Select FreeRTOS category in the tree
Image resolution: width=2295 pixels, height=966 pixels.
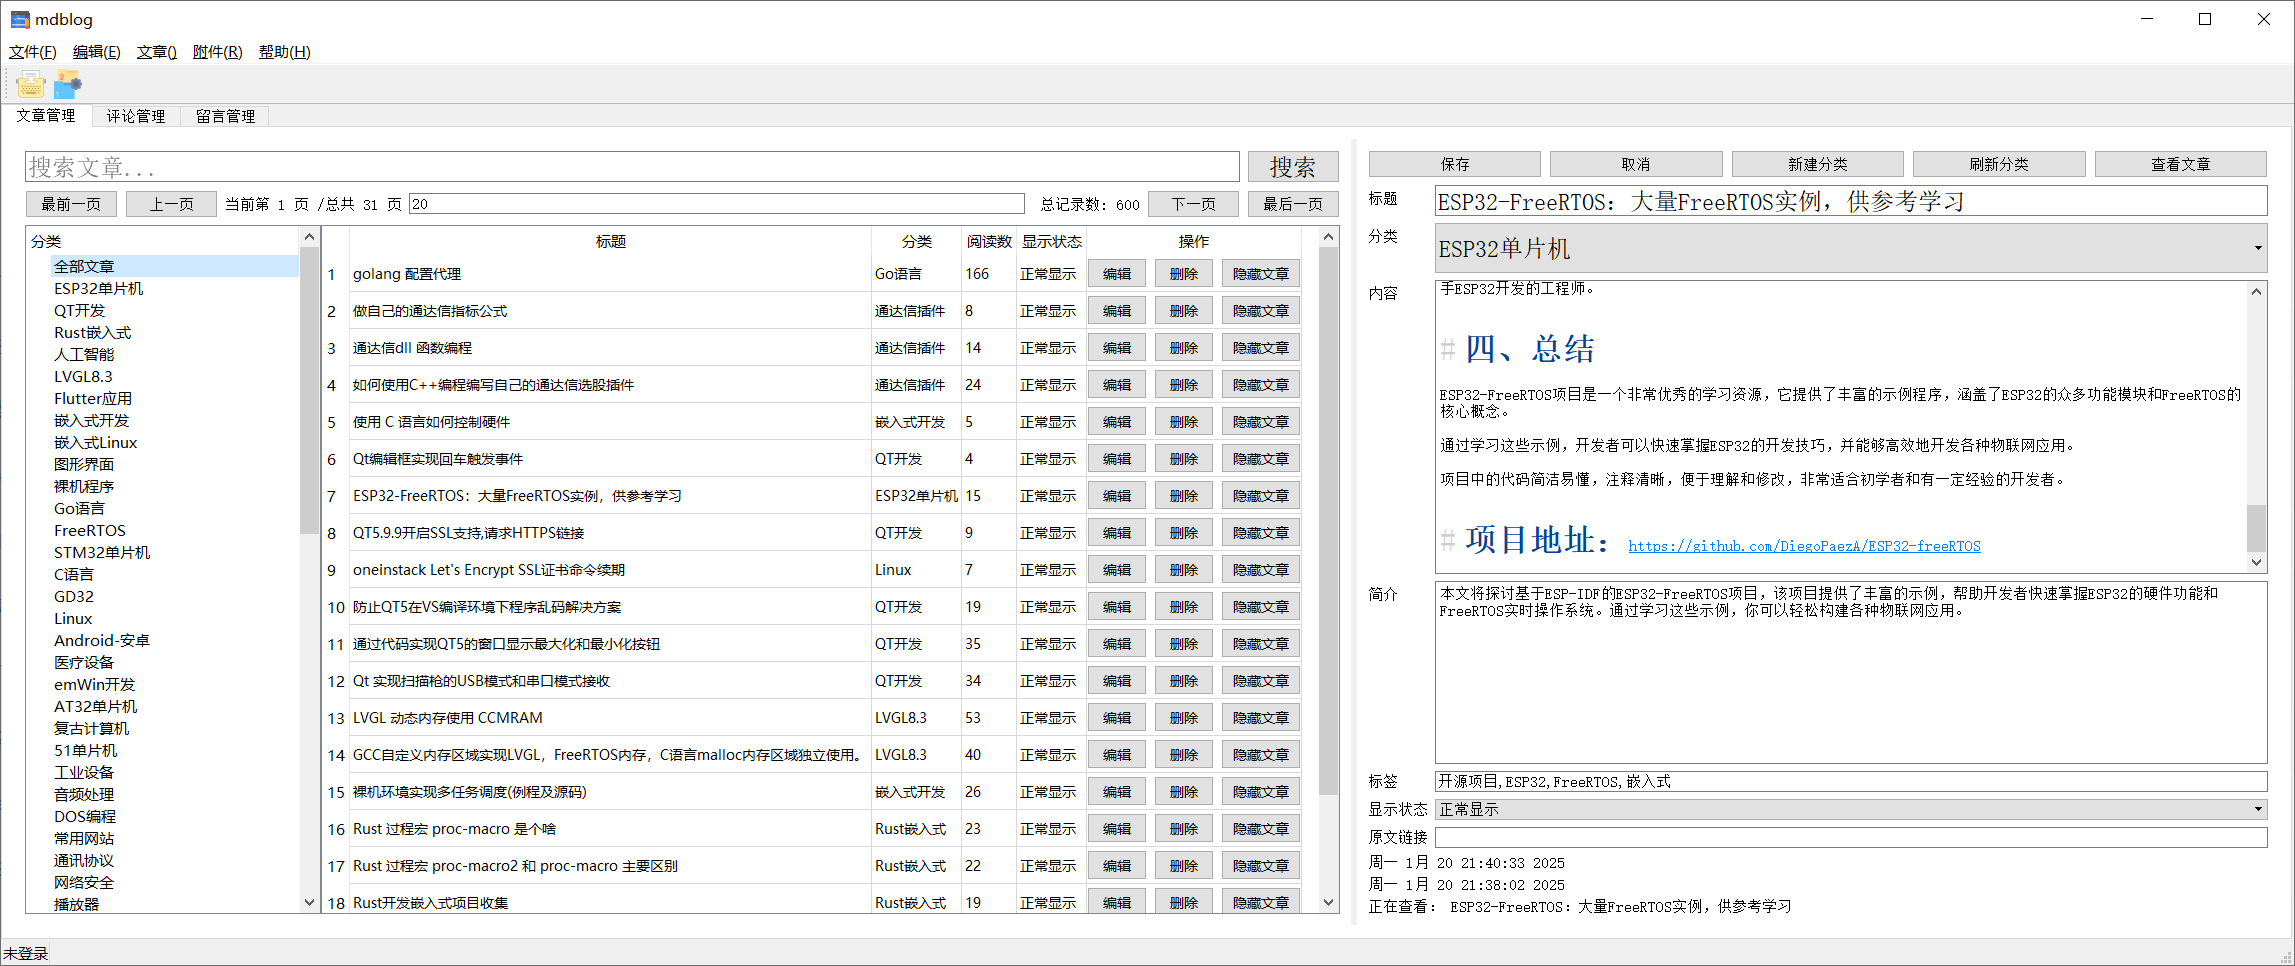click(x=89, y=530)
